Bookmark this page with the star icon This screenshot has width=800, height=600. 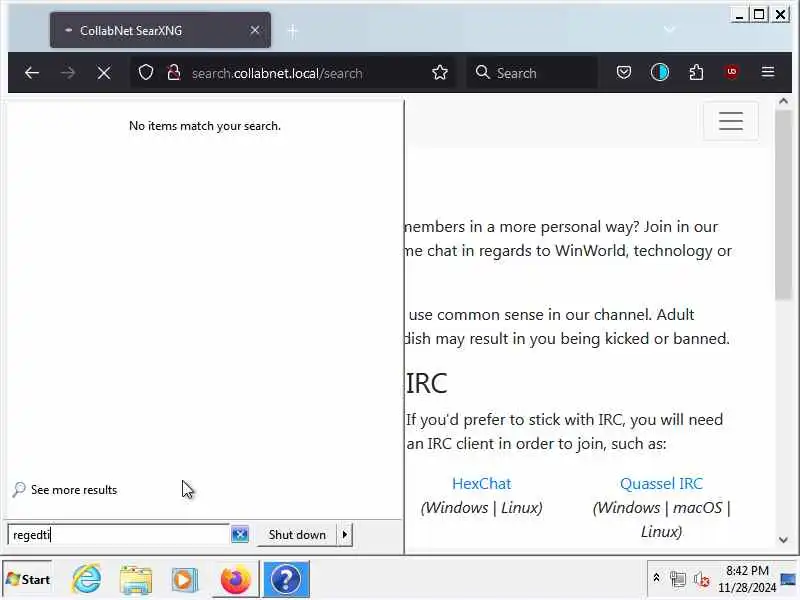tap(440, 72)
